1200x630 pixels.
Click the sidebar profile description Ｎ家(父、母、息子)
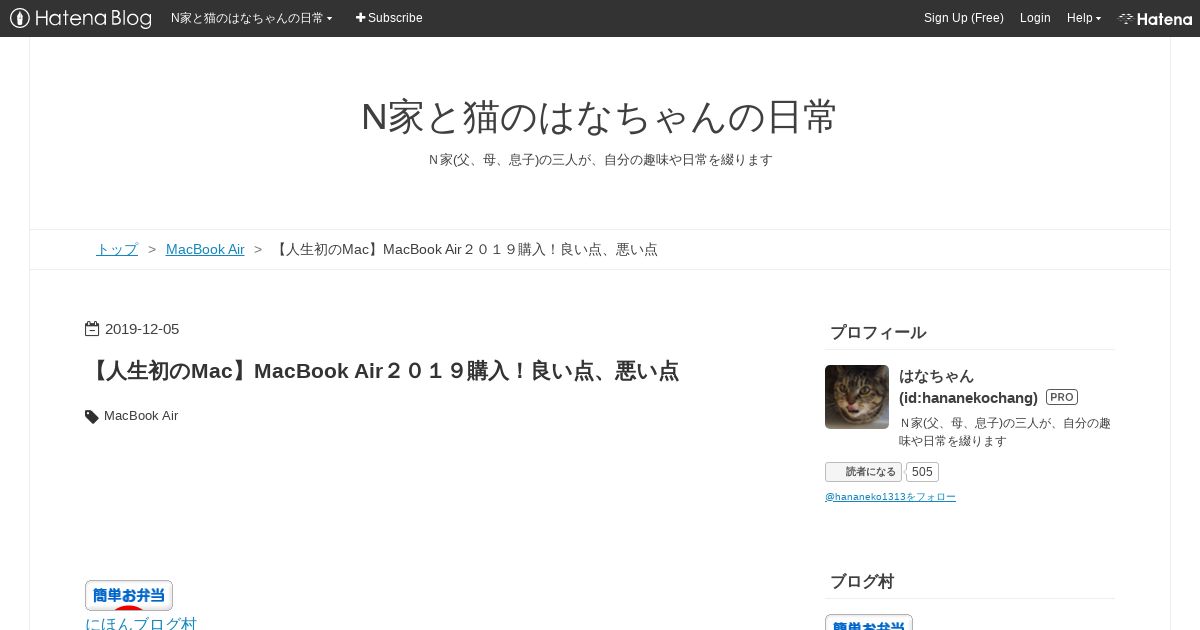click(x=1005, y=432)
